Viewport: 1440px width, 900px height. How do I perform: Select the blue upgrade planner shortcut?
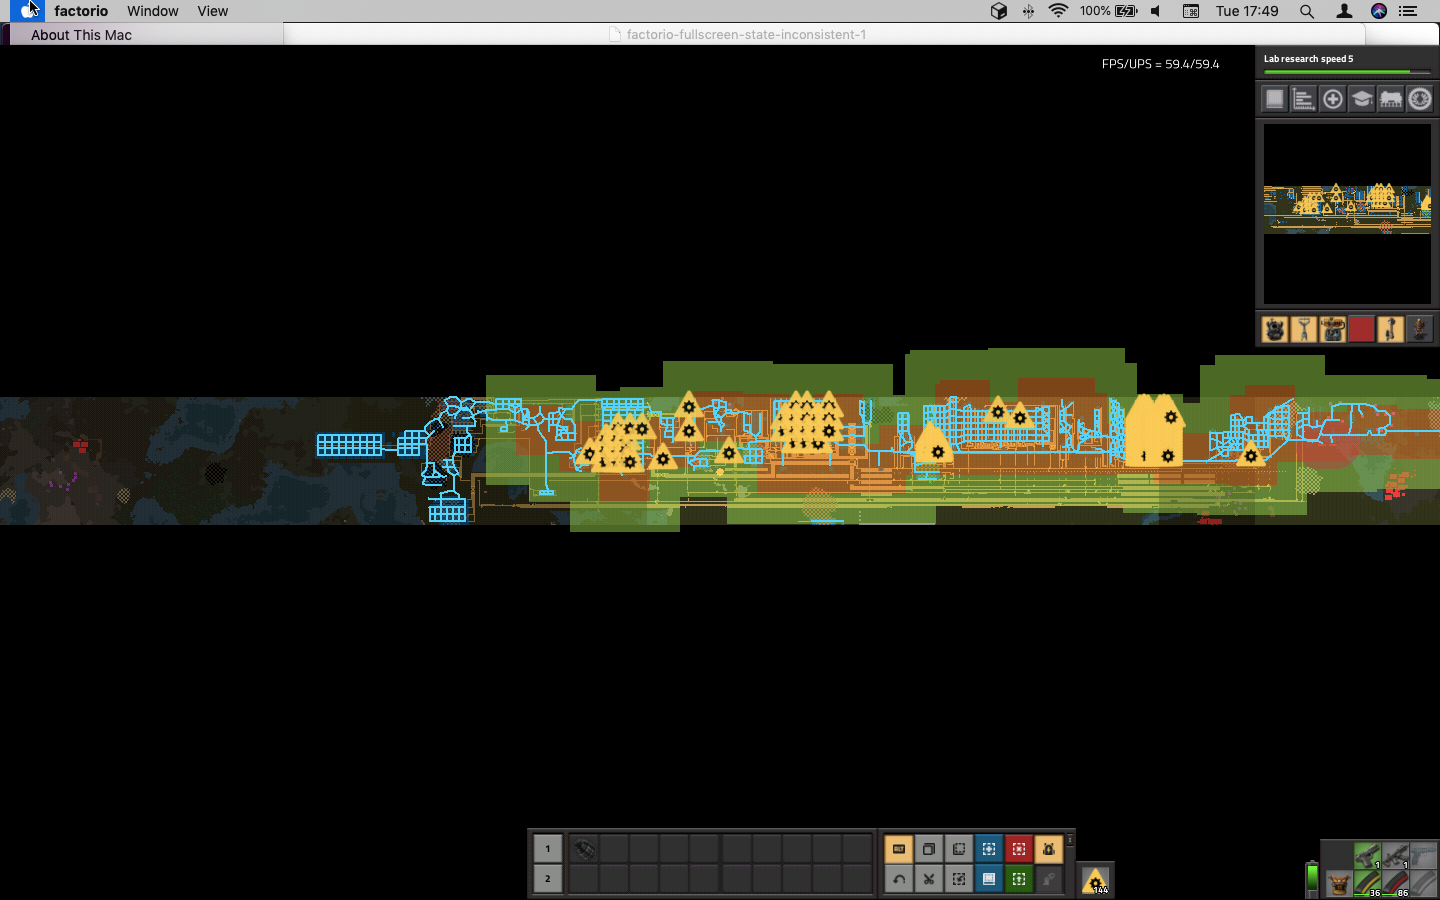989,849
